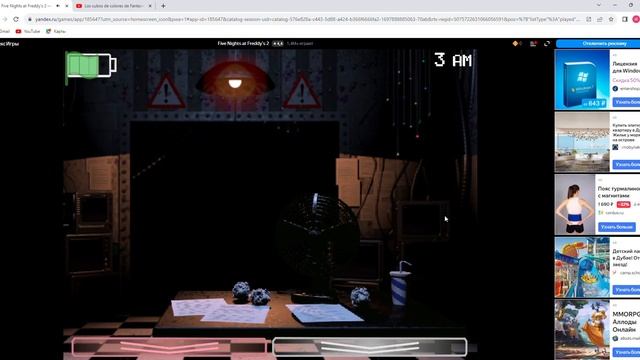Click the red mask button in game

[x=170, y=347]
